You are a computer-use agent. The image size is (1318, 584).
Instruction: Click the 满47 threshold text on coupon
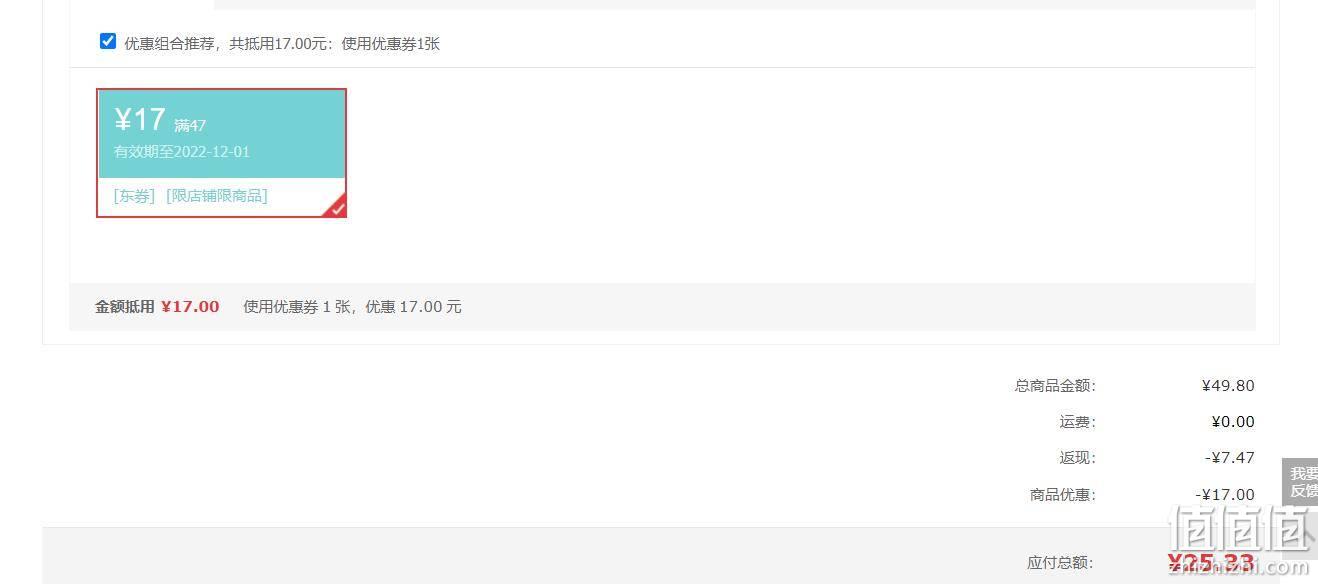(x=190, y=125)
